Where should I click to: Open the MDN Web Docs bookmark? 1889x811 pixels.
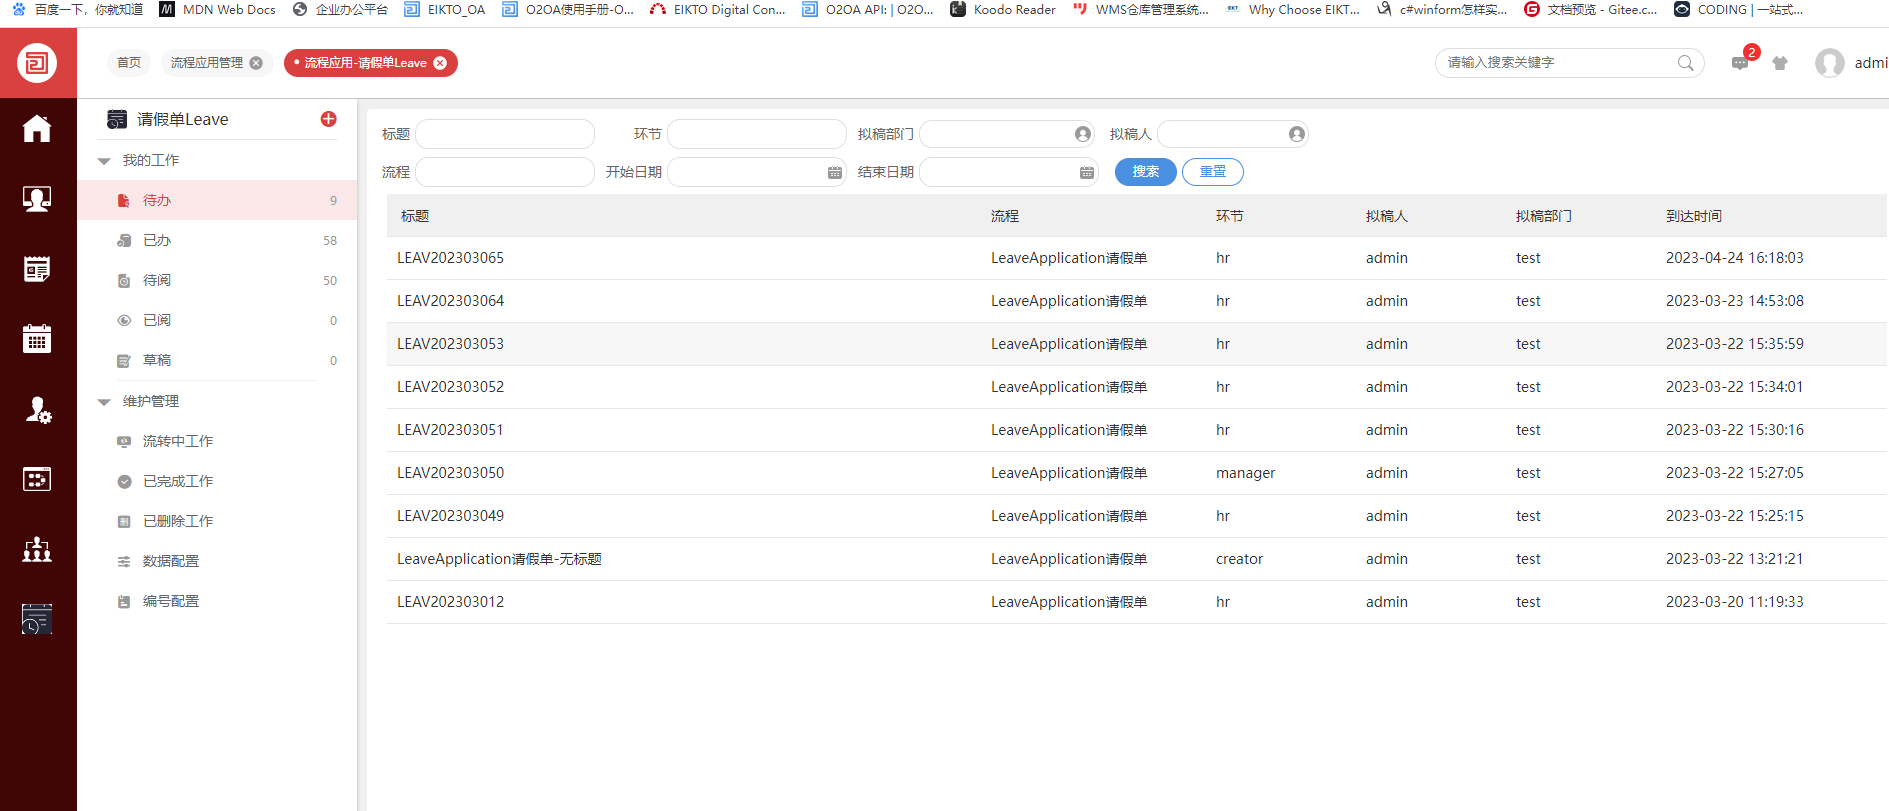218,10
